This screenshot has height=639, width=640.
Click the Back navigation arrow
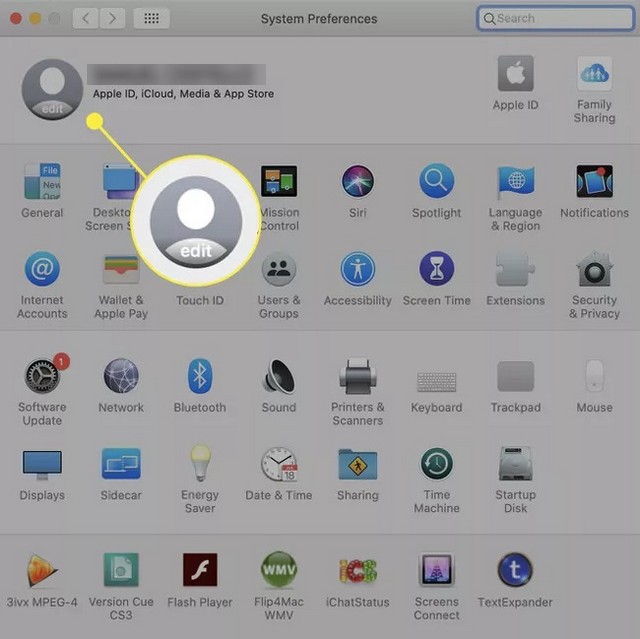pyautogui.click(x=86, y=18)
